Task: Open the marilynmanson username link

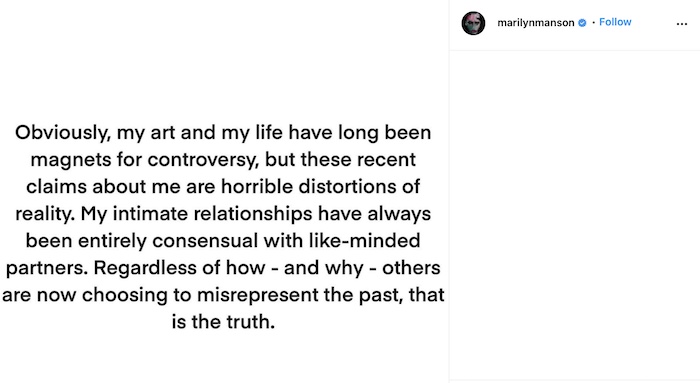Action: click(536, 23)
